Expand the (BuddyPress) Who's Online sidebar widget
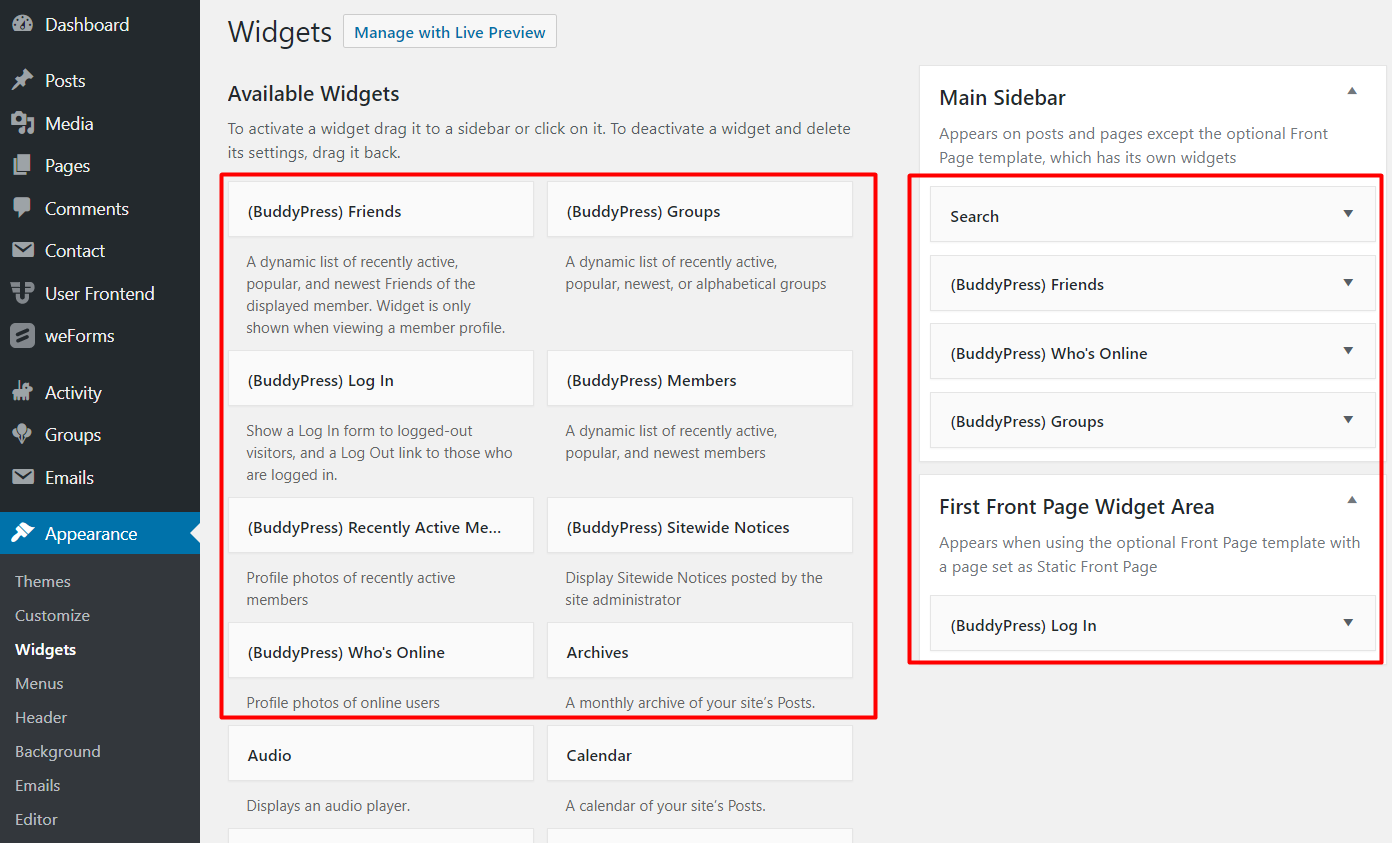This screenshot has height=843, width=1392. 1348,351
